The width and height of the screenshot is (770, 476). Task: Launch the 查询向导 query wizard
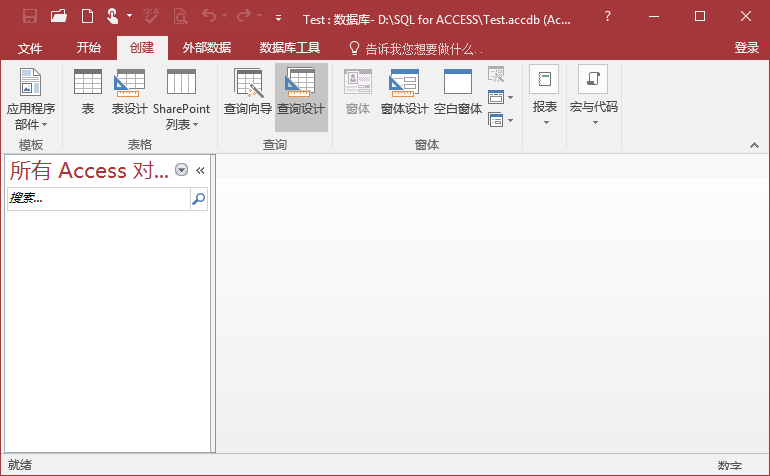click(248, 92)
